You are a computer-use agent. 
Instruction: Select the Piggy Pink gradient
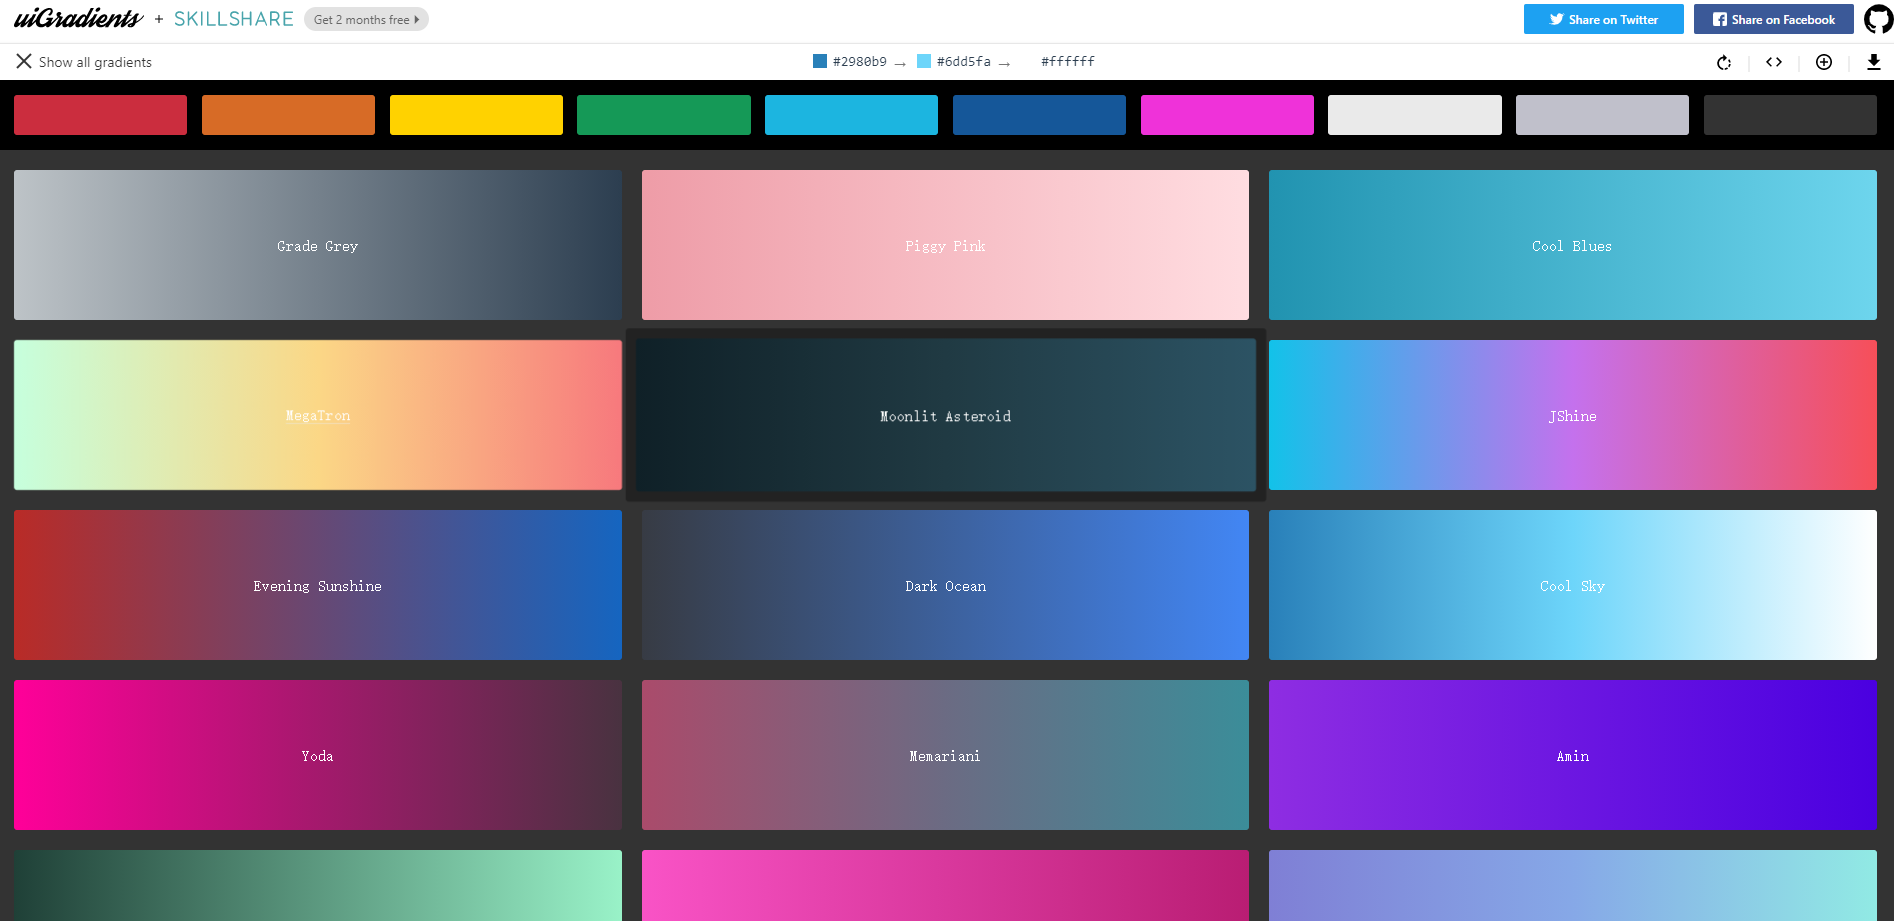coord(945,245)
